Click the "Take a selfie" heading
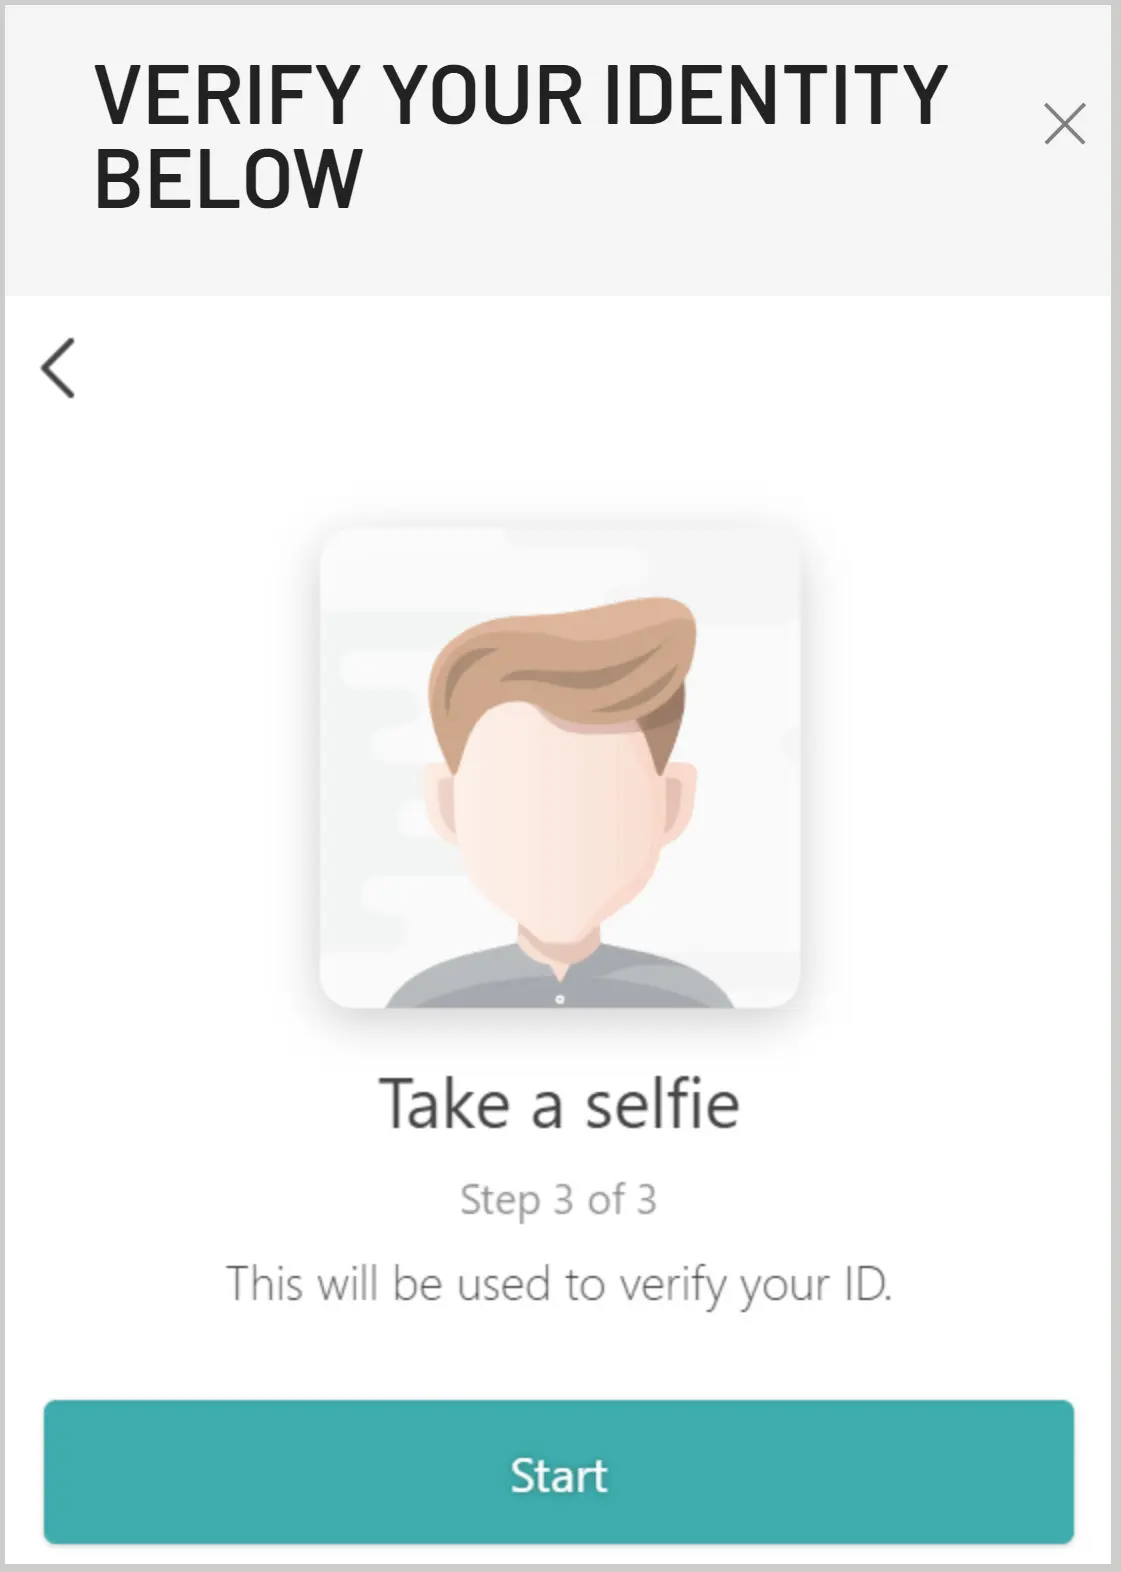1121x1572 pixels. click(x=559, y=1104)
